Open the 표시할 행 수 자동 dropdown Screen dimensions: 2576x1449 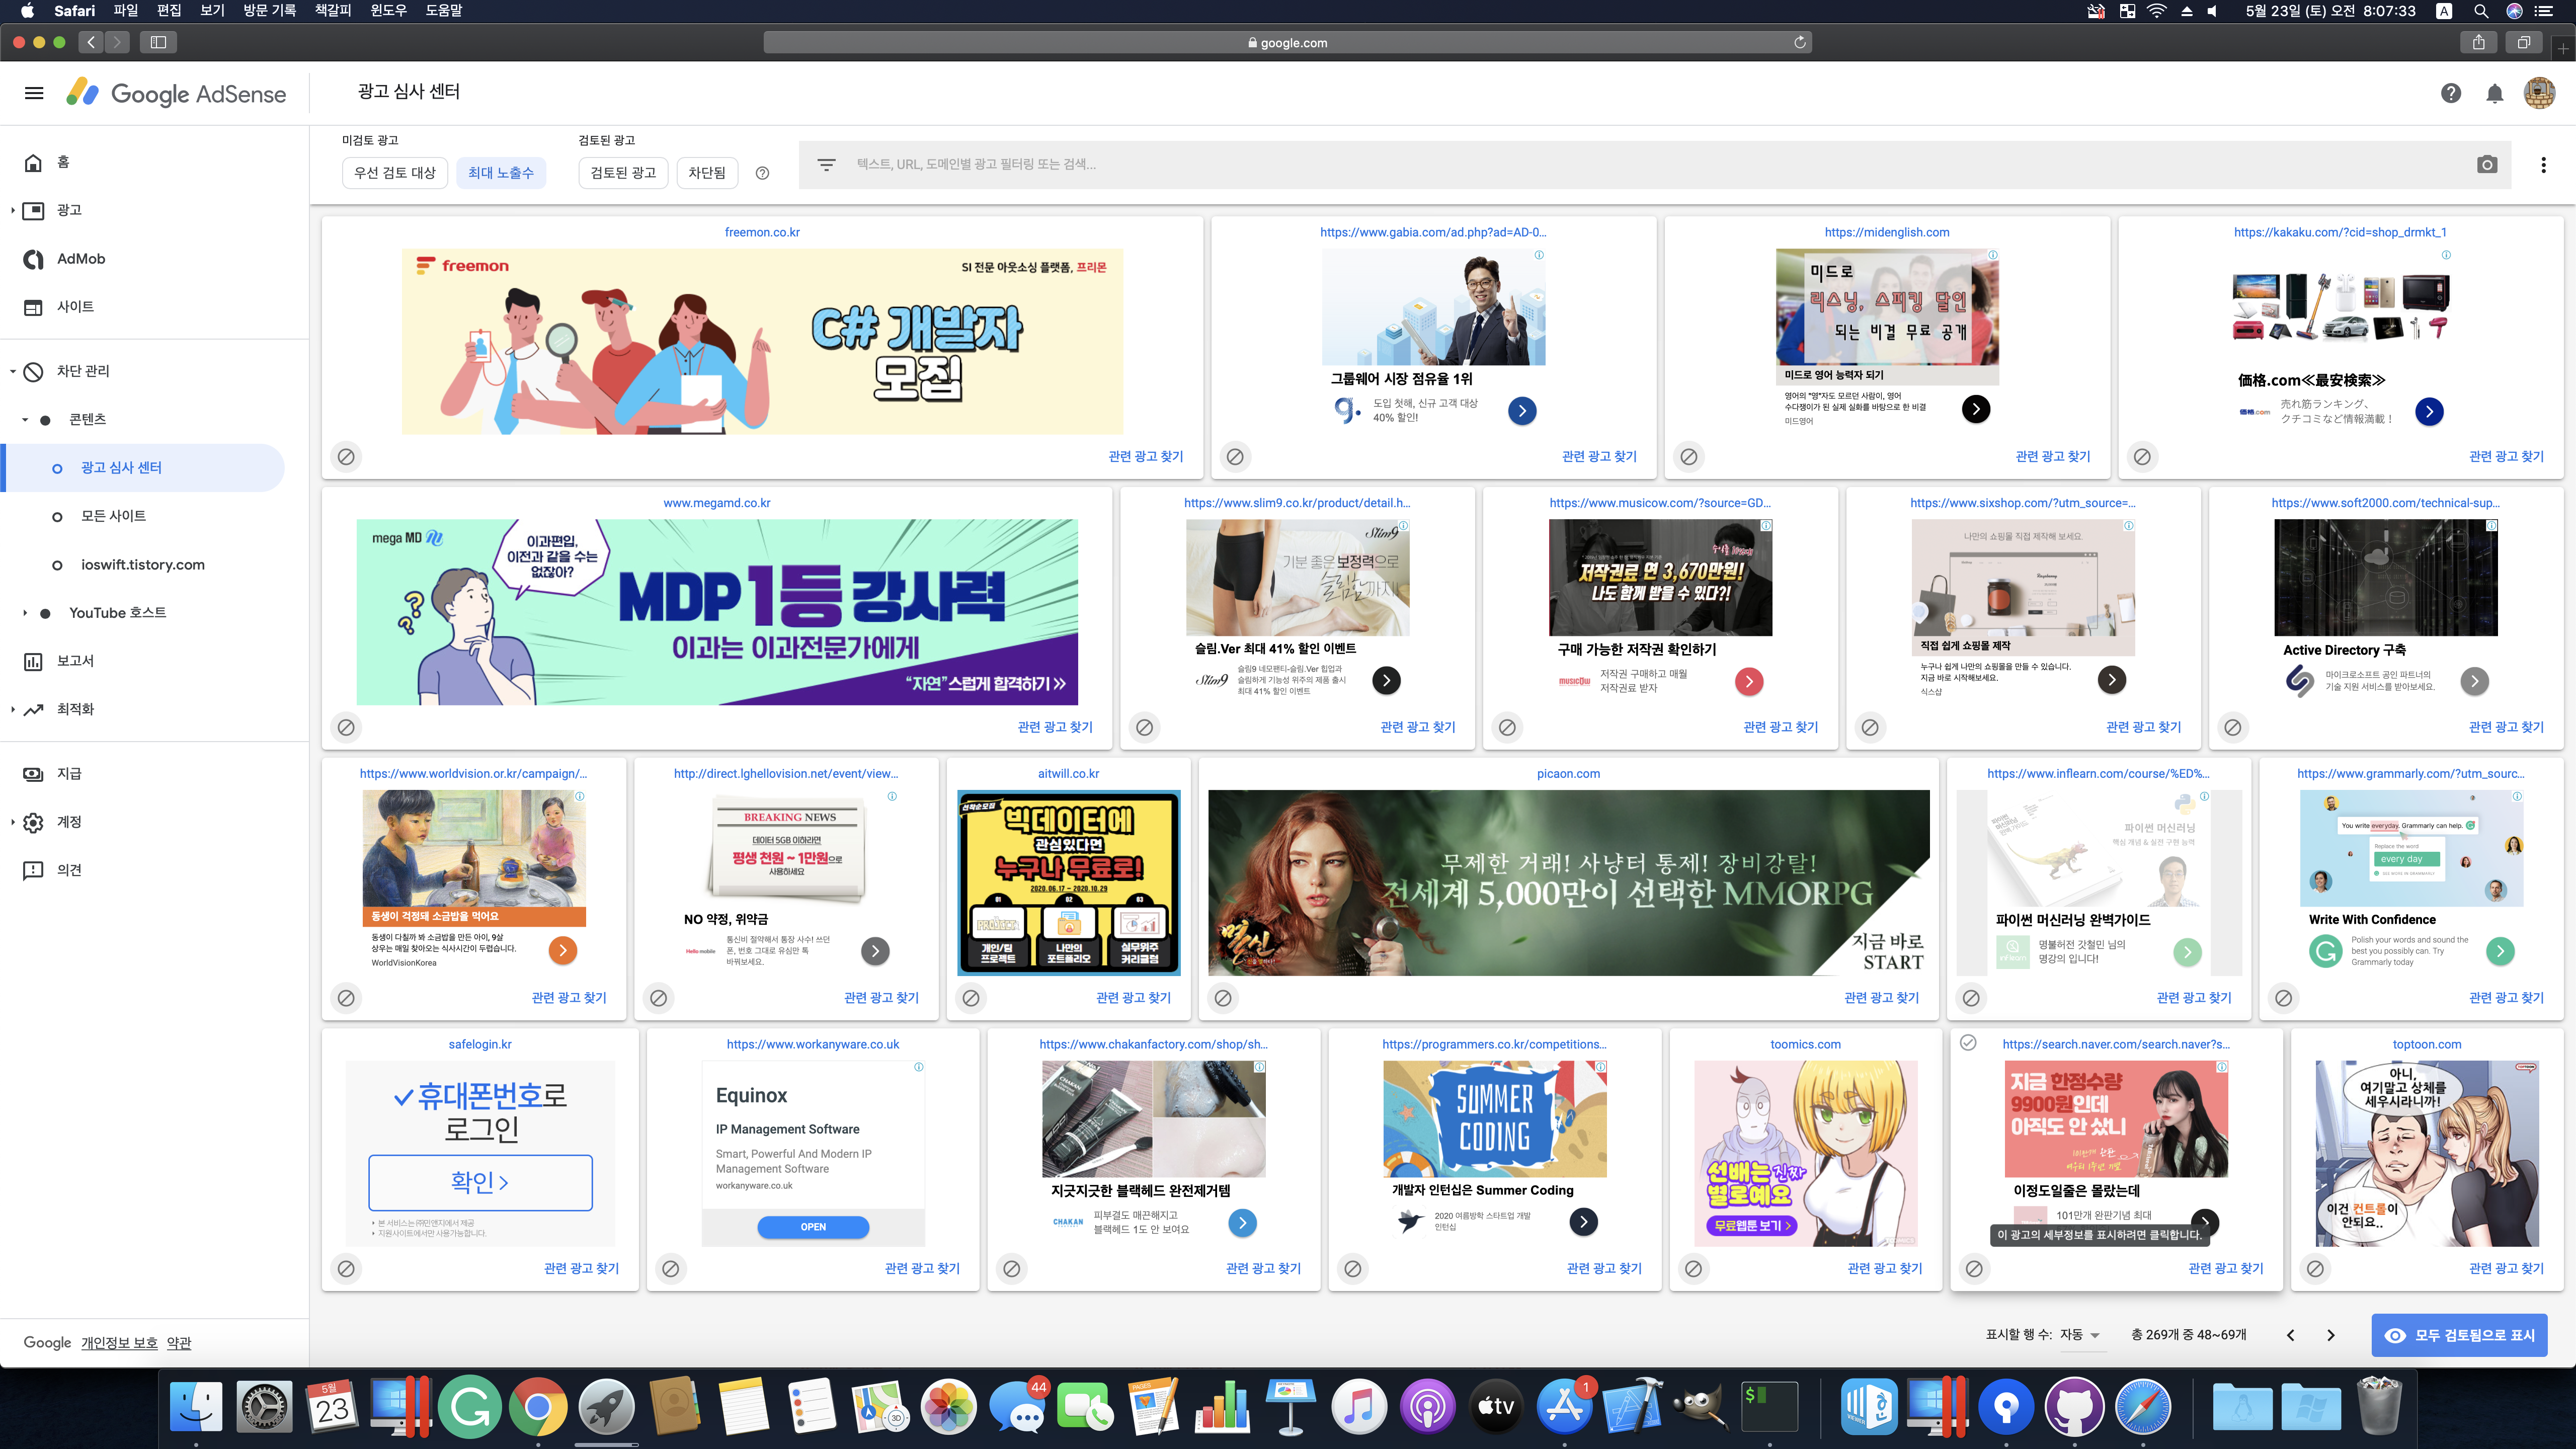(2082, 1335)
